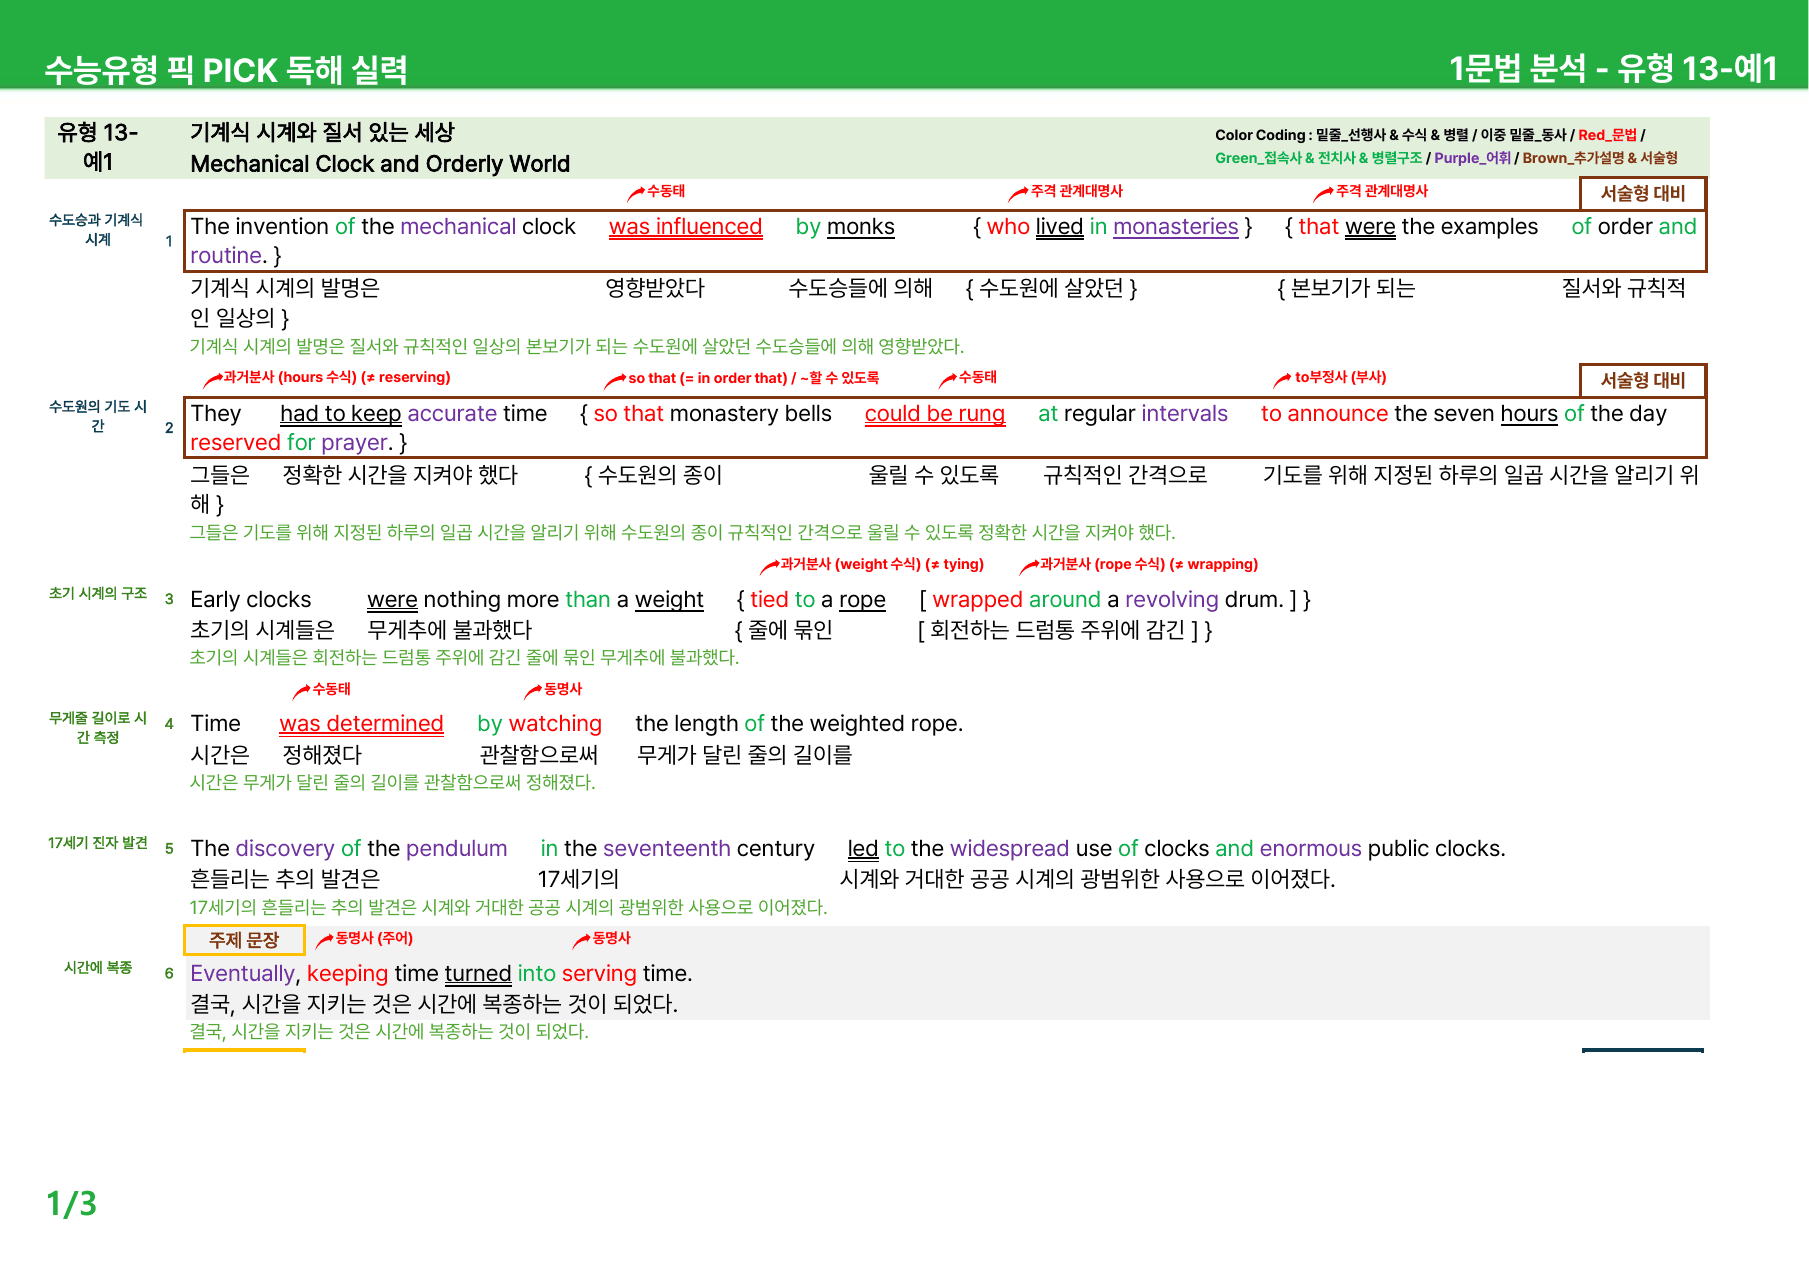This screenshot has width=1809, height=1279.
Task: Click the phrase 'by watching' in sentence 4
Action: [539, 724]
